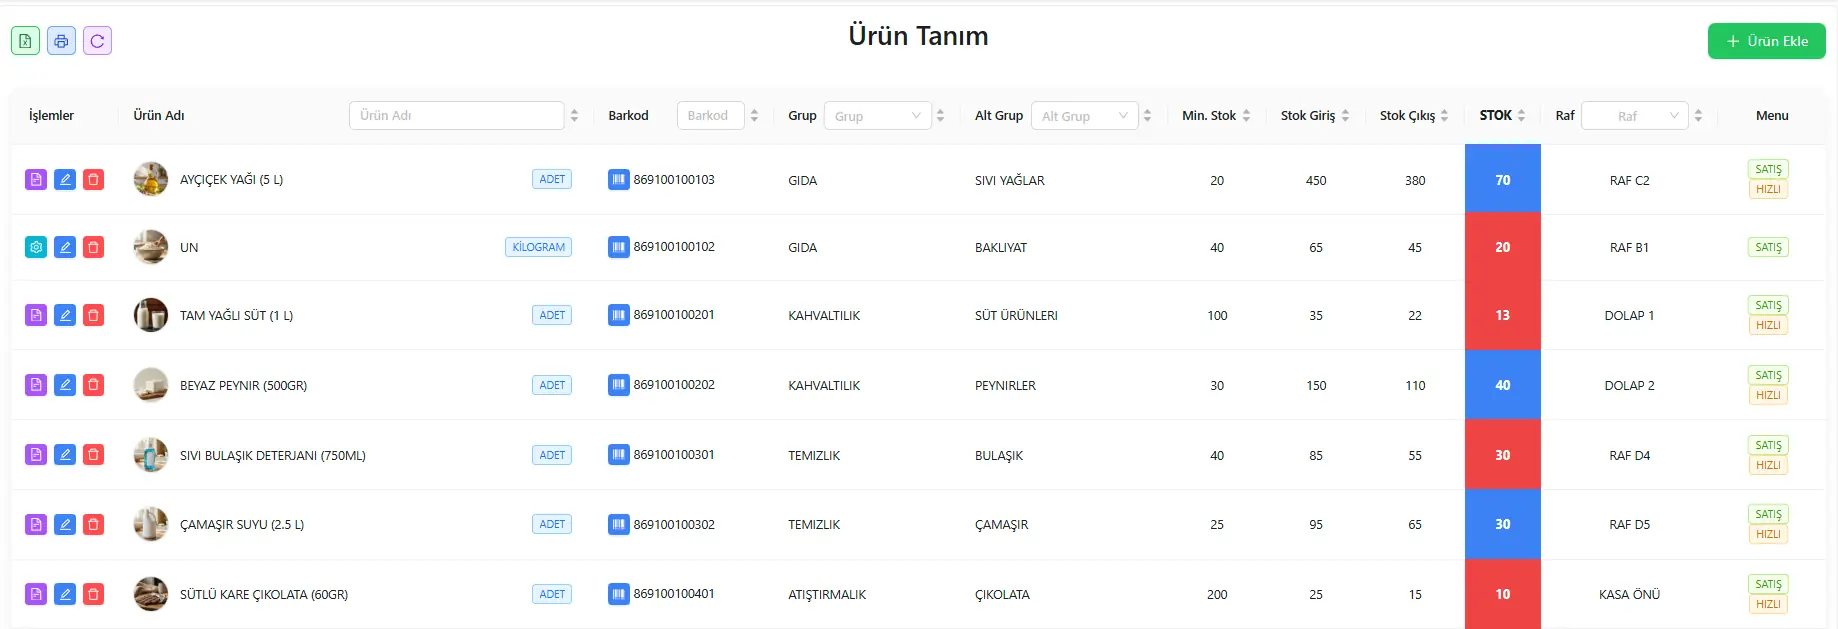This screenshot has height=629, width=1838.
Task: Click AYÇİÇEK YAĞI product thumbnail
Action: 151,179
